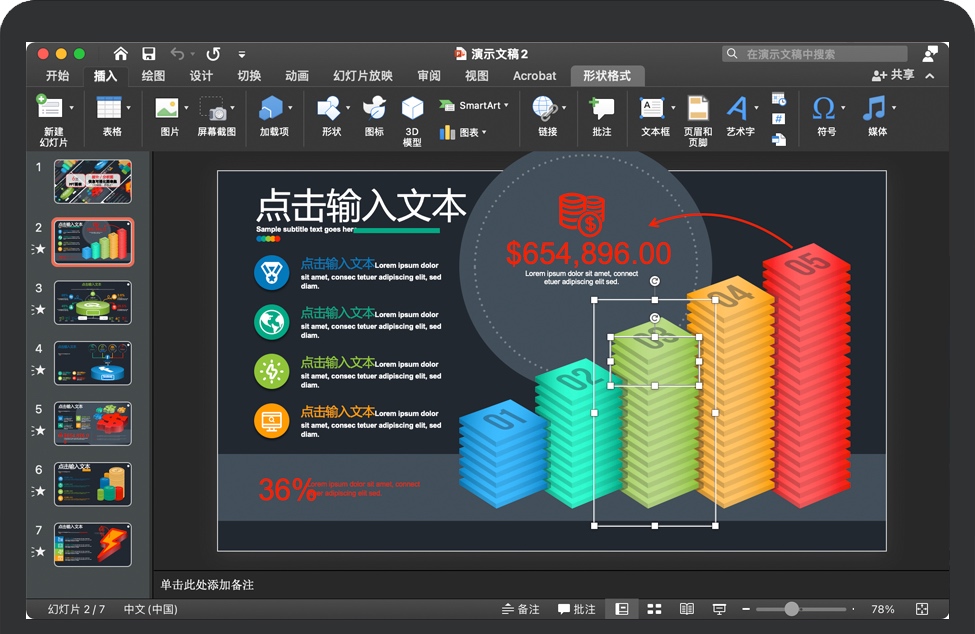
Task: Start slideshow from the status bar icon
Action: point(719,609)
